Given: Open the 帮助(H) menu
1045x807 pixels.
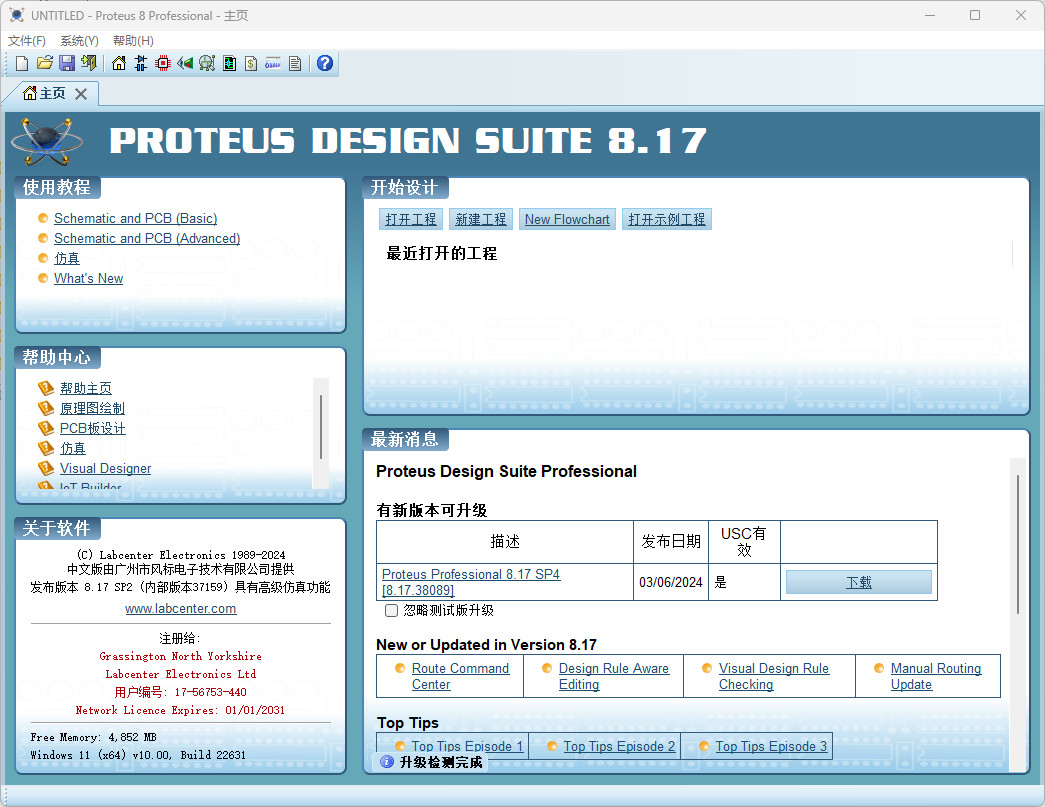Looking at the screenshot, I should [133, 41].
